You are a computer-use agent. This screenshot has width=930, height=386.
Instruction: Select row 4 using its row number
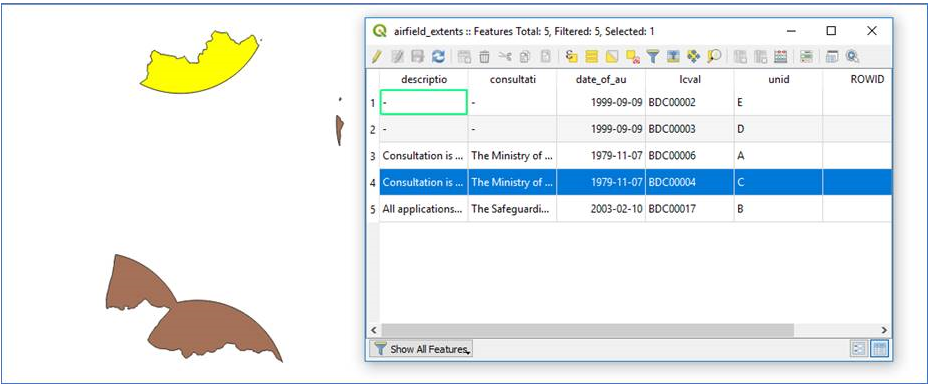[372, 183]
